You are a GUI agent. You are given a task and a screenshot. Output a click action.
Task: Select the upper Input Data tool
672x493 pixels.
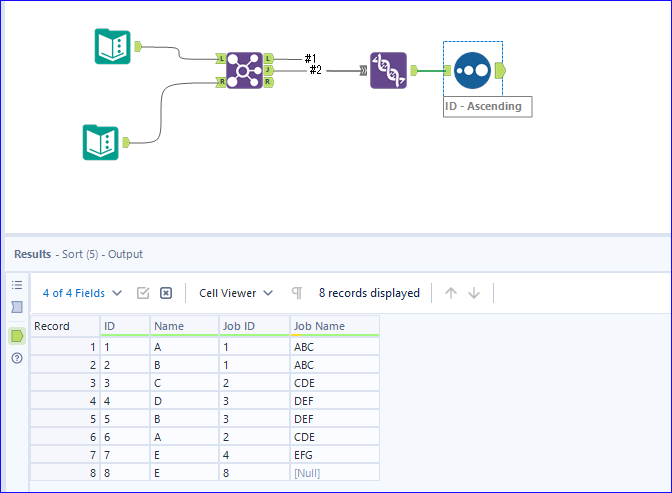[x=112, y=46]
